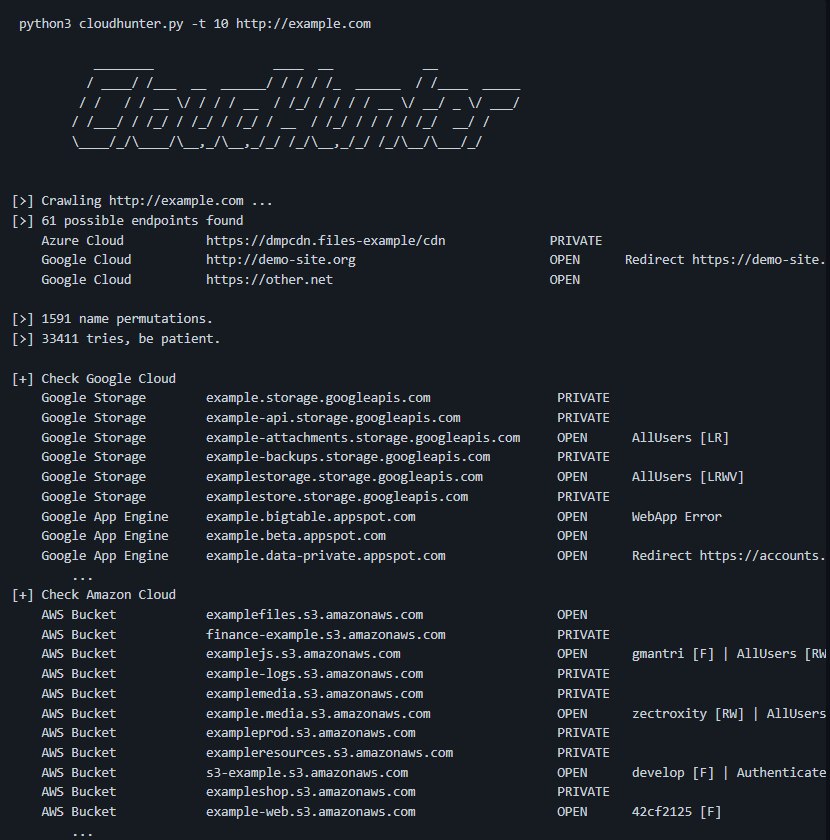Select the URL https://dmpcdn.files-example/cdn

click(x=325, y=241)
